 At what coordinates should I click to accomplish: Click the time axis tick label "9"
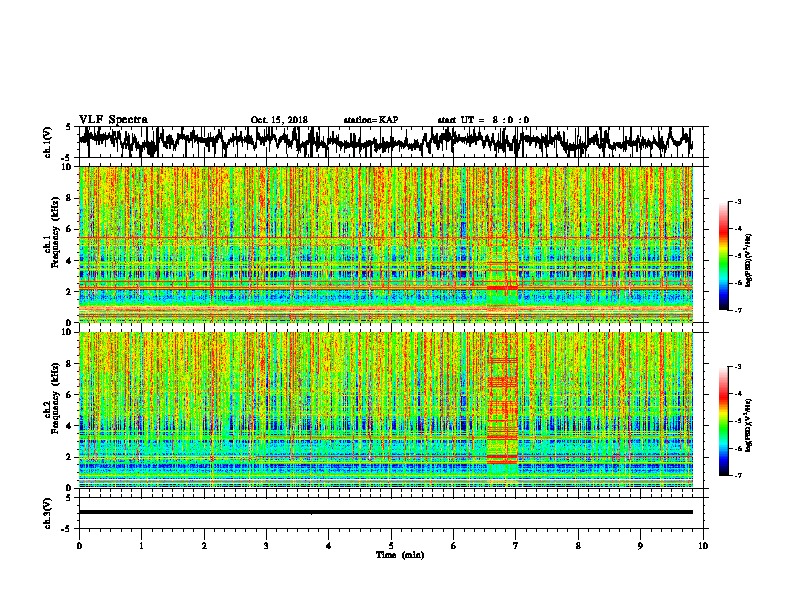coord(640,545)
